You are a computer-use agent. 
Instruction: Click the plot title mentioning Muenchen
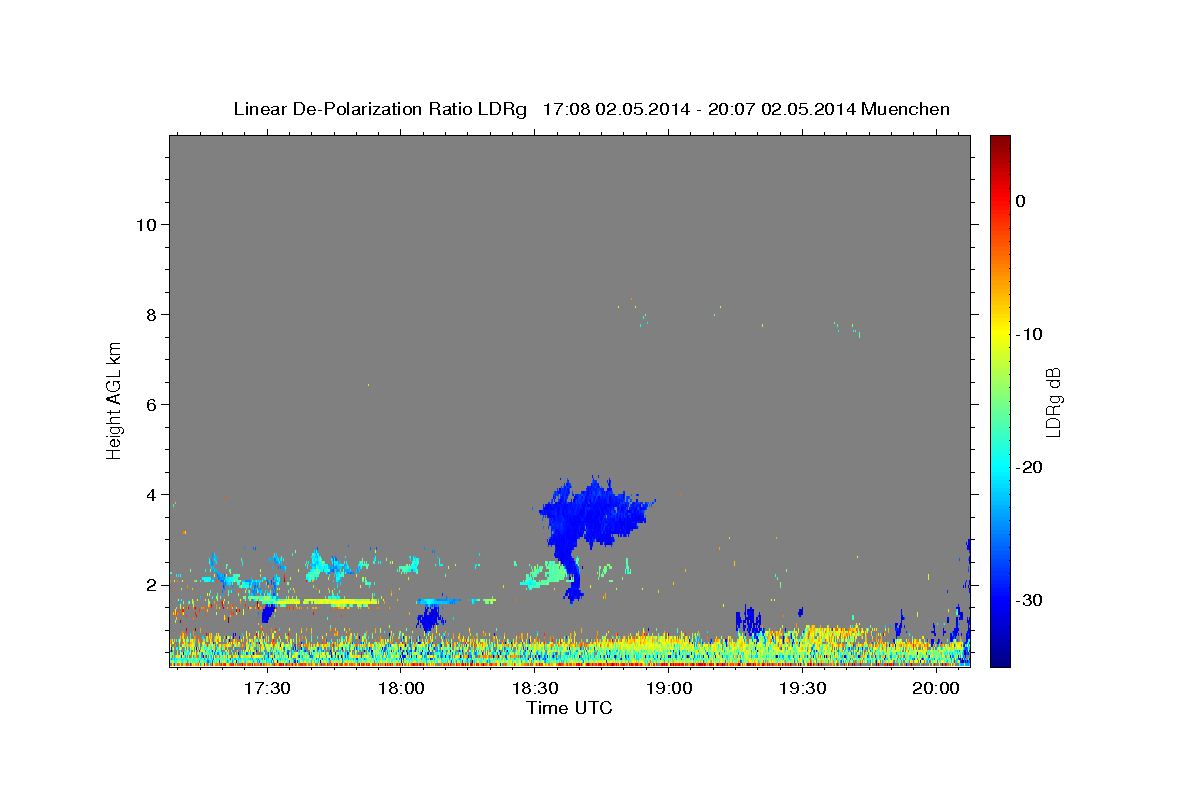pyautogui.click(x=591, y=109)
